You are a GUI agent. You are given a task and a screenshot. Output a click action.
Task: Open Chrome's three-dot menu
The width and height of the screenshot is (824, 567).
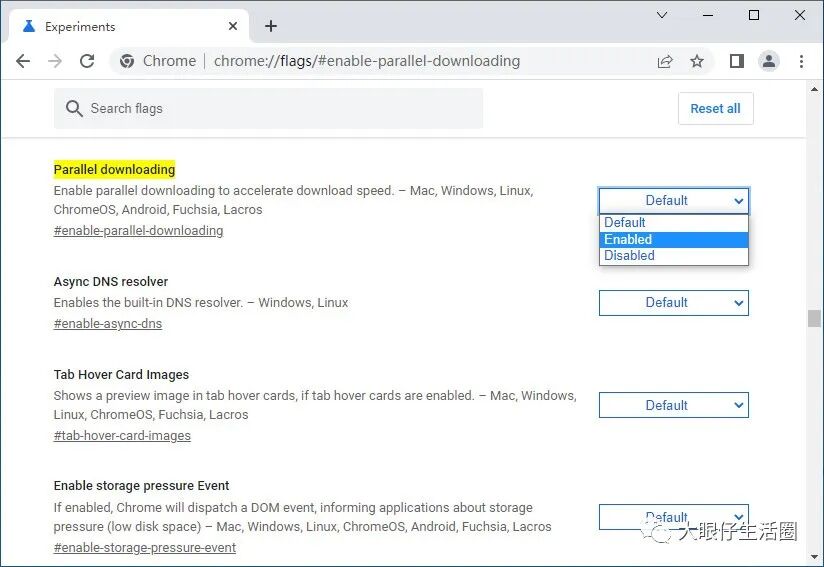pos(801,61)
